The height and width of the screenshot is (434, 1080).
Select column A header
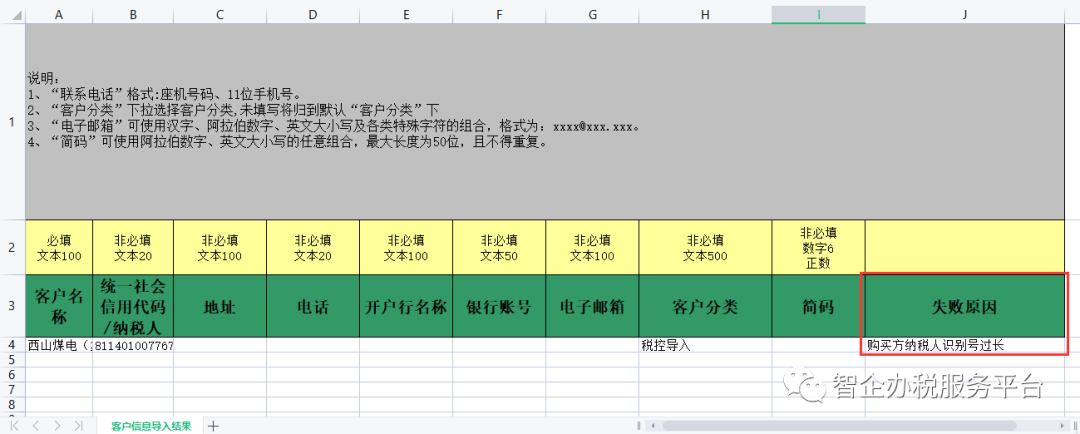pos(59,14)
